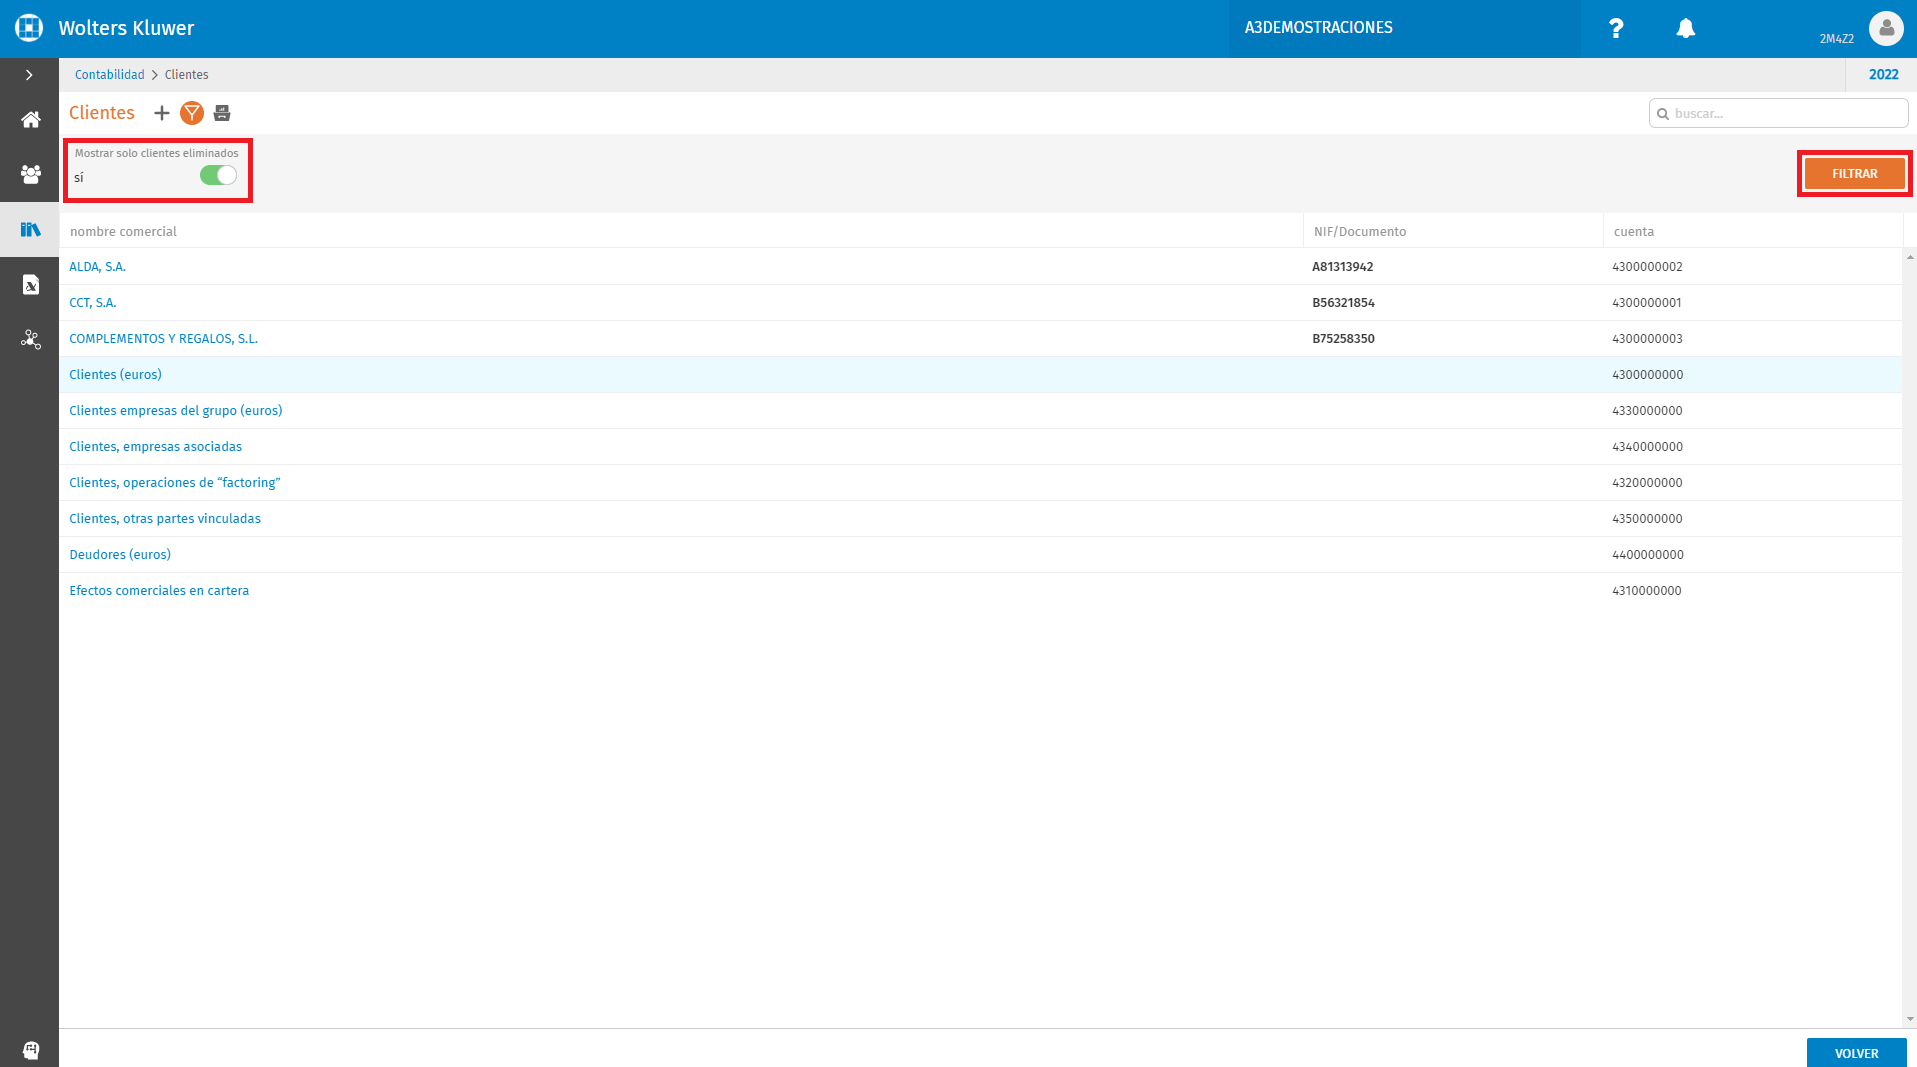Open the support assistant icon at sidebar bottom

point(31,1050)
